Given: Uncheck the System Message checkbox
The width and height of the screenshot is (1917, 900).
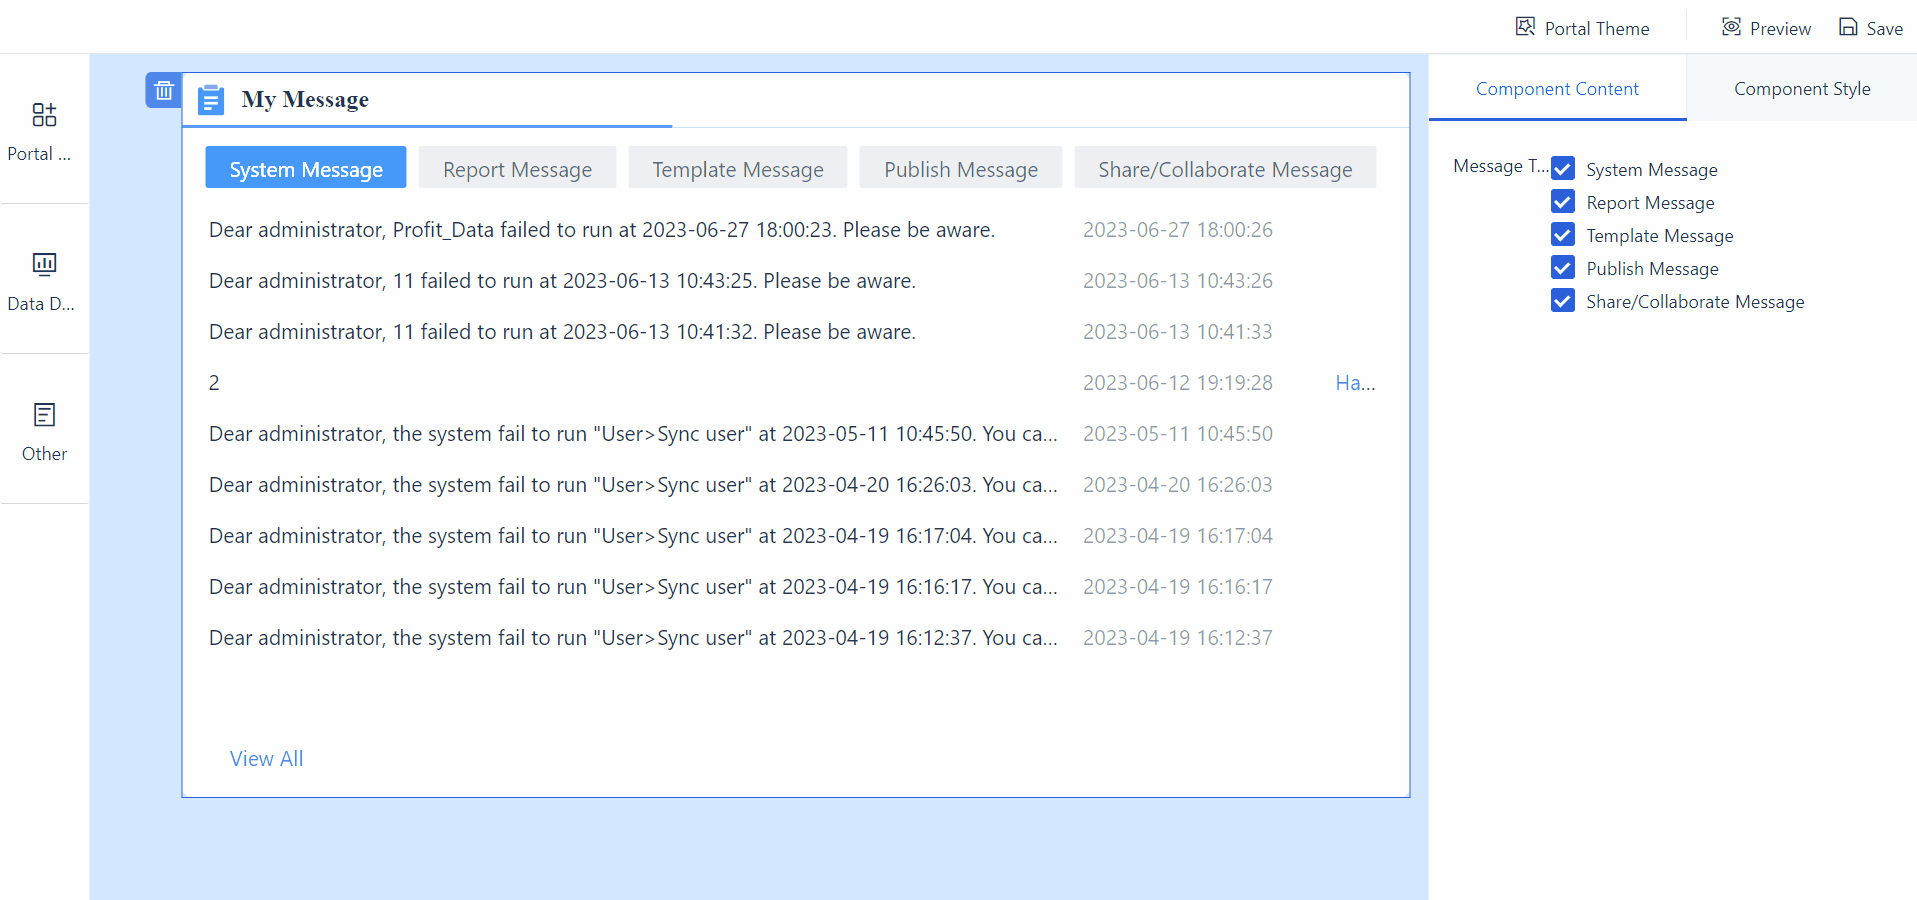Looking at the screenshot, I should (1563, 169).
